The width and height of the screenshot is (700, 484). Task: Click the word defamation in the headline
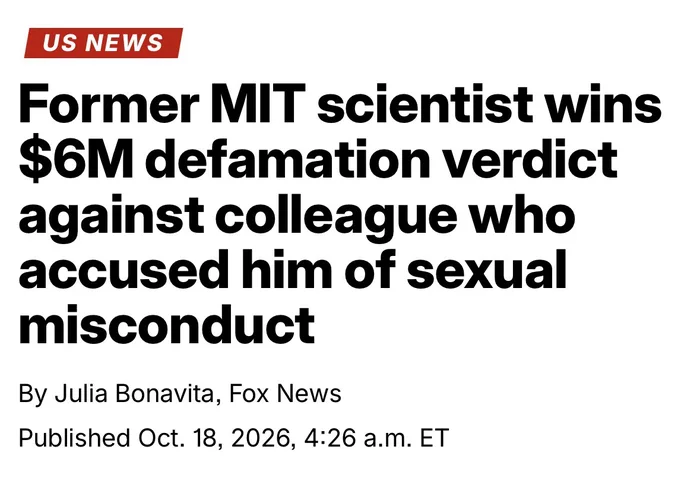[288, 159]
